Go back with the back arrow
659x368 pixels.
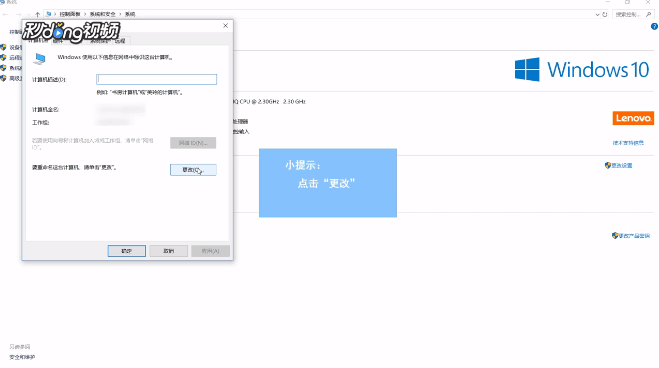[x=5, y=14]
